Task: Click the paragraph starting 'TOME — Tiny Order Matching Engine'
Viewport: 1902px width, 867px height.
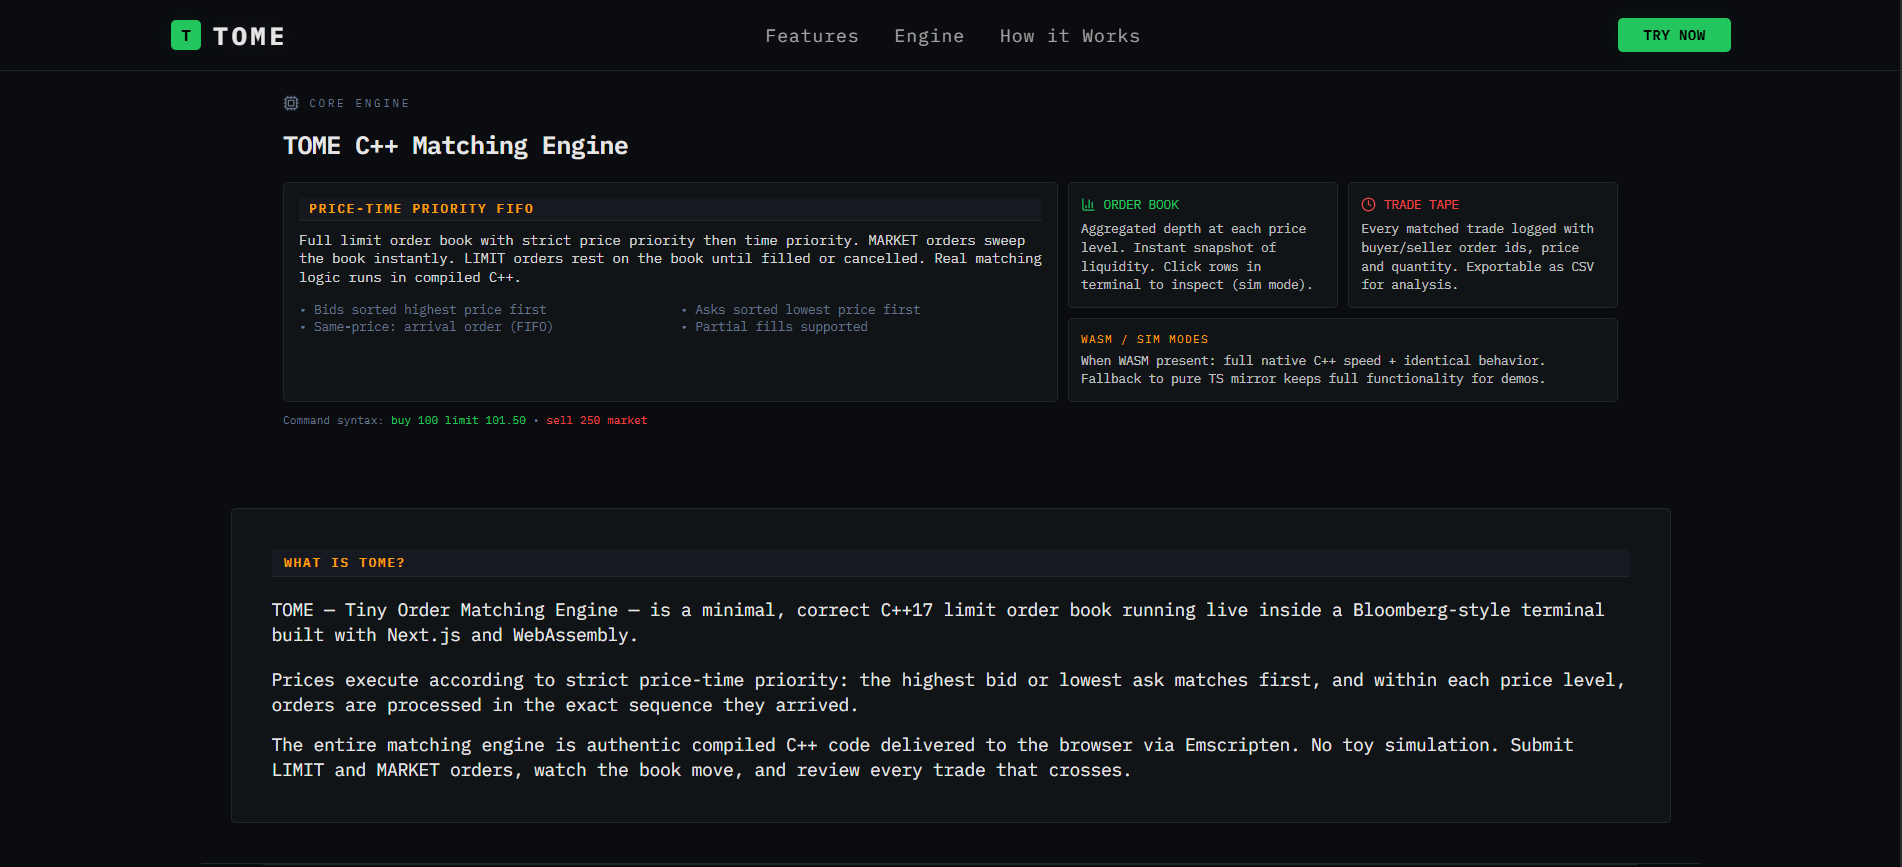Action: pyautogui.click(x=938, y=622)
